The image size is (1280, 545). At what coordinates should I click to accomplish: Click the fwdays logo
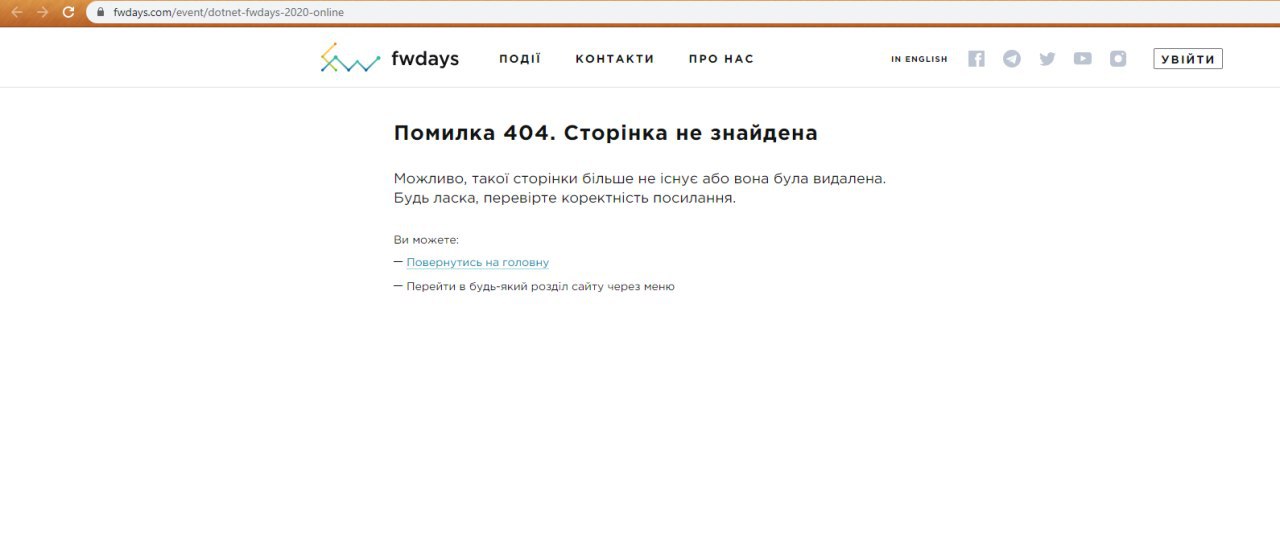tap(389, 58)
